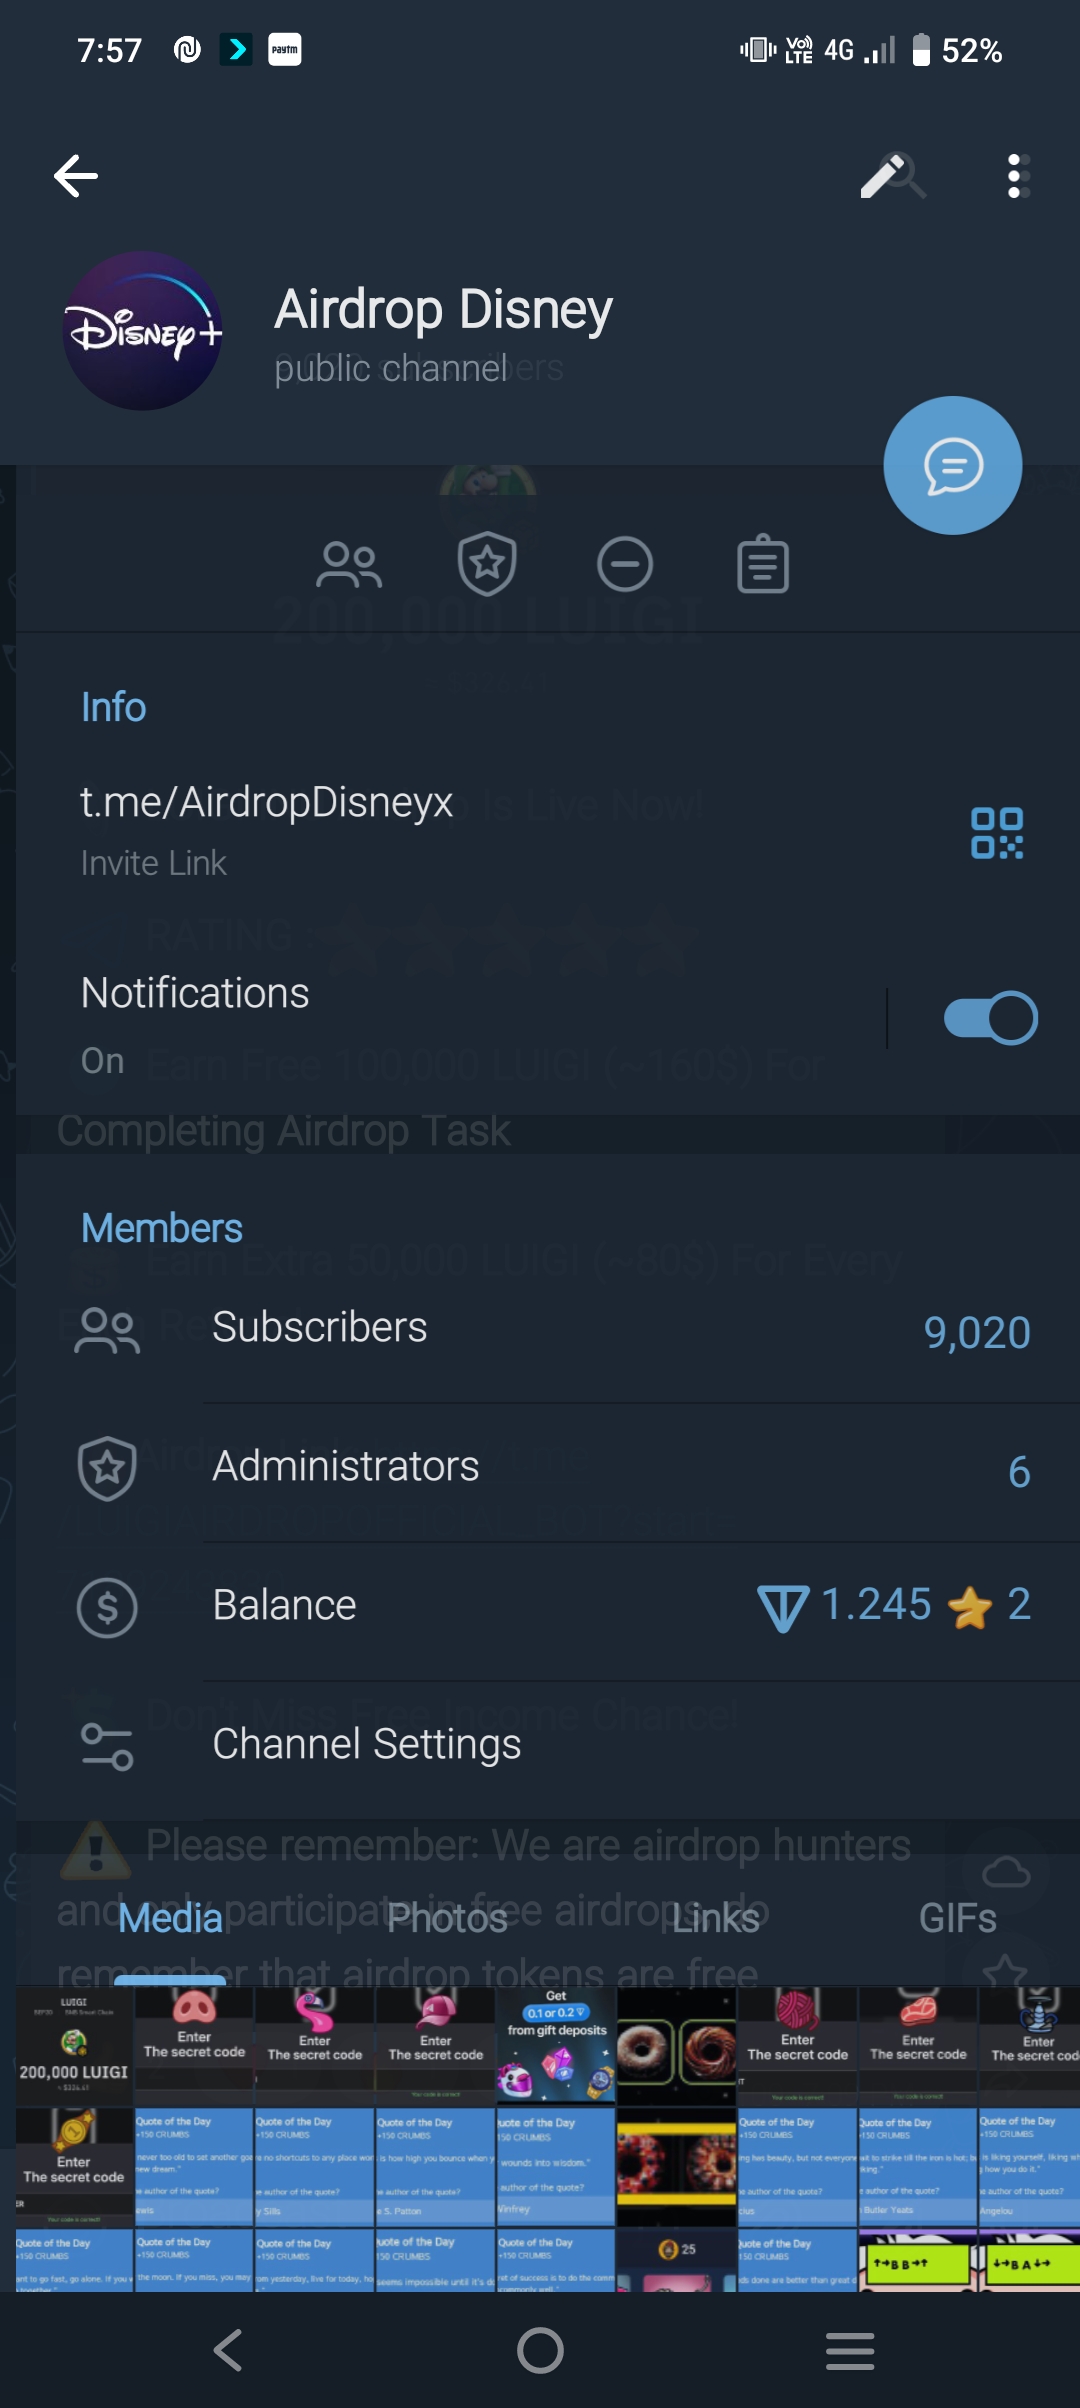
Task: Switch to the Photos tab
Action: pyautogui.click(x=447, y=1918)
